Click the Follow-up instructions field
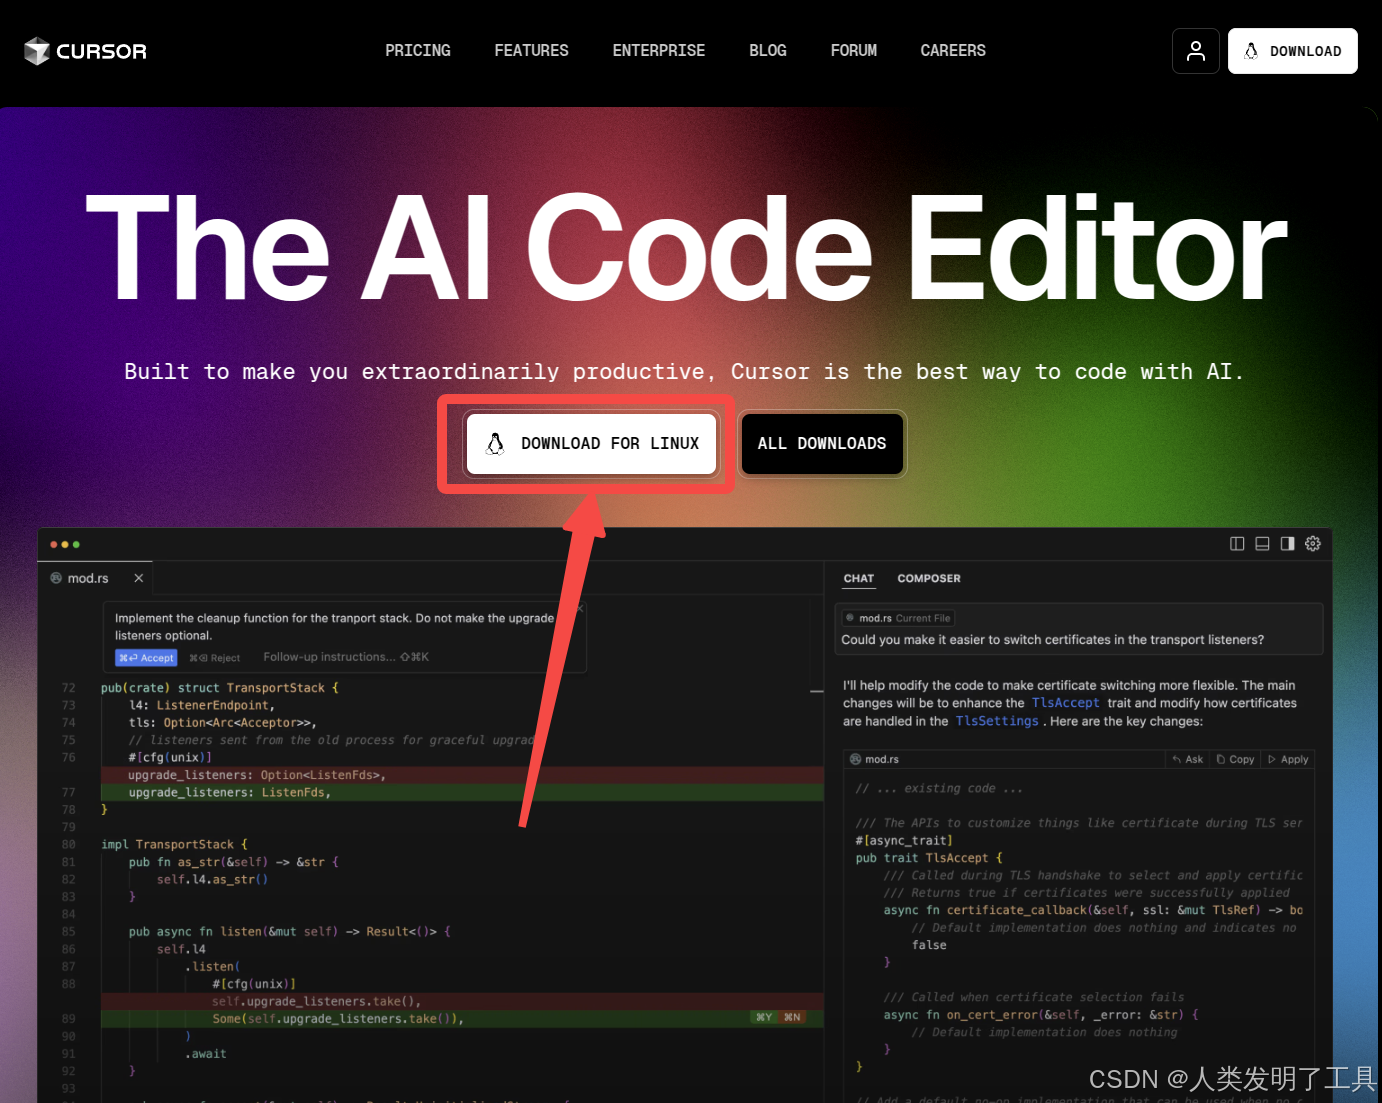Screen dimensions: 1382x1103 coord(346,657)
